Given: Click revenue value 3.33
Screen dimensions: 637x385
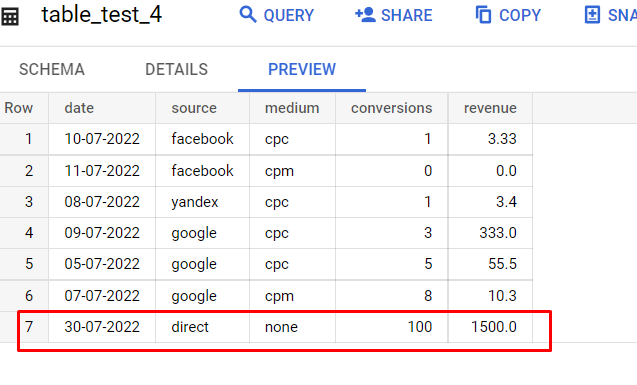Looking at the screenshot, I should pyautogui.click(x=502, y=139).
